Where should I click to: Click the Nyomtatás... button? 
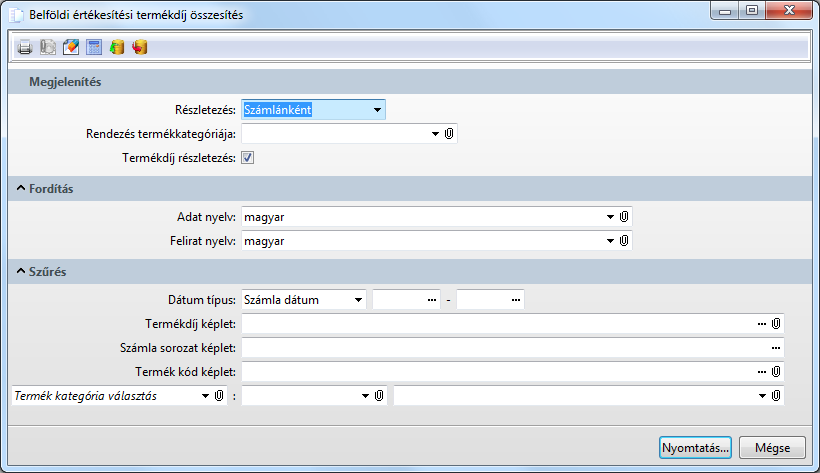(x=696, y=447)
